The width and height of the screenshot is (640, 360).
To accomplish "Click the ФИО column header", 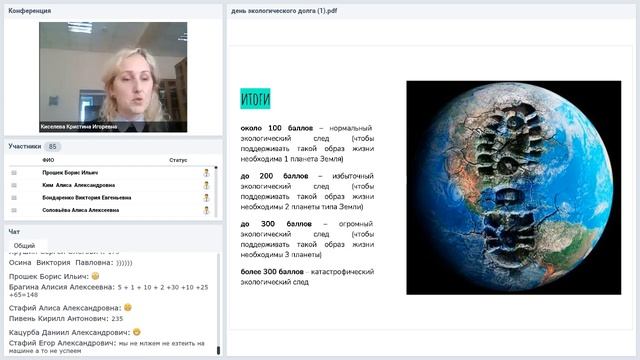I will (48, 160).
